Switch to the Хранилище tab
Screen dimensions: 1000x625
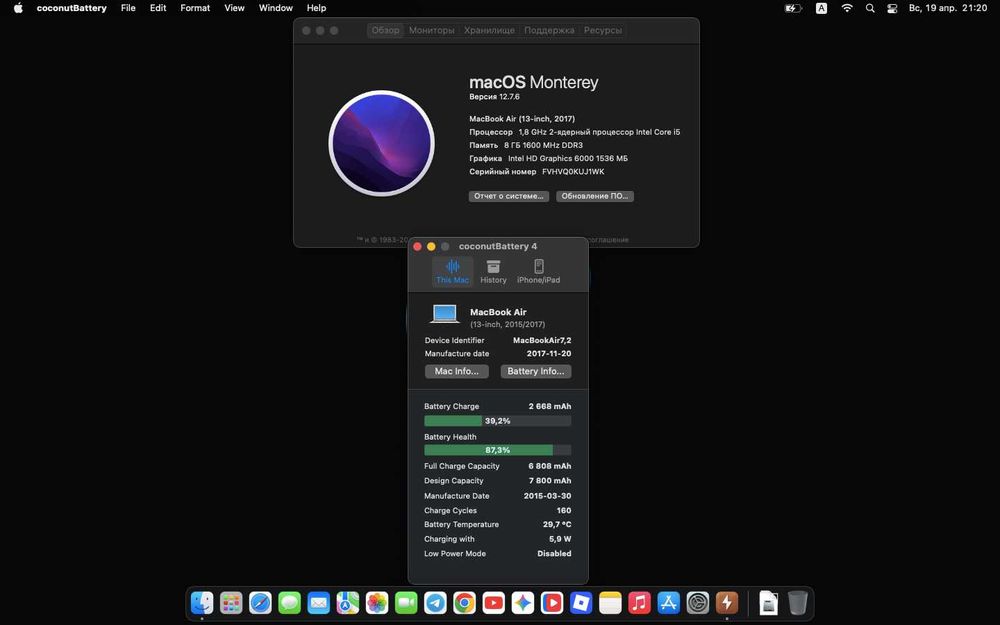(489, 30)
